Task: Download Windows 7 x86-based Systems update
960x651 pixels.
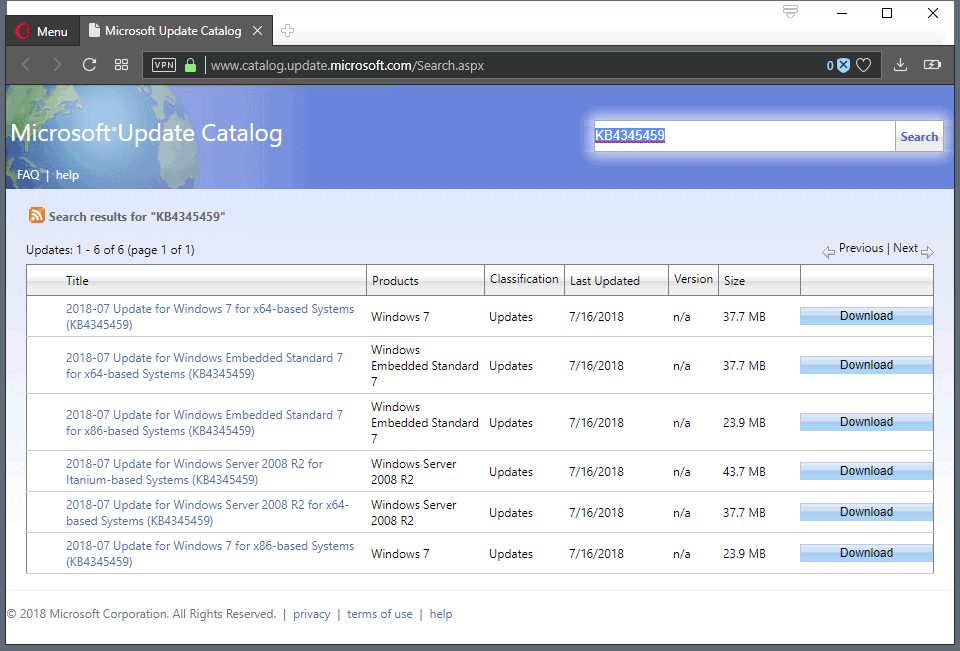Action: pyautogui.click(x=866, y=553)
